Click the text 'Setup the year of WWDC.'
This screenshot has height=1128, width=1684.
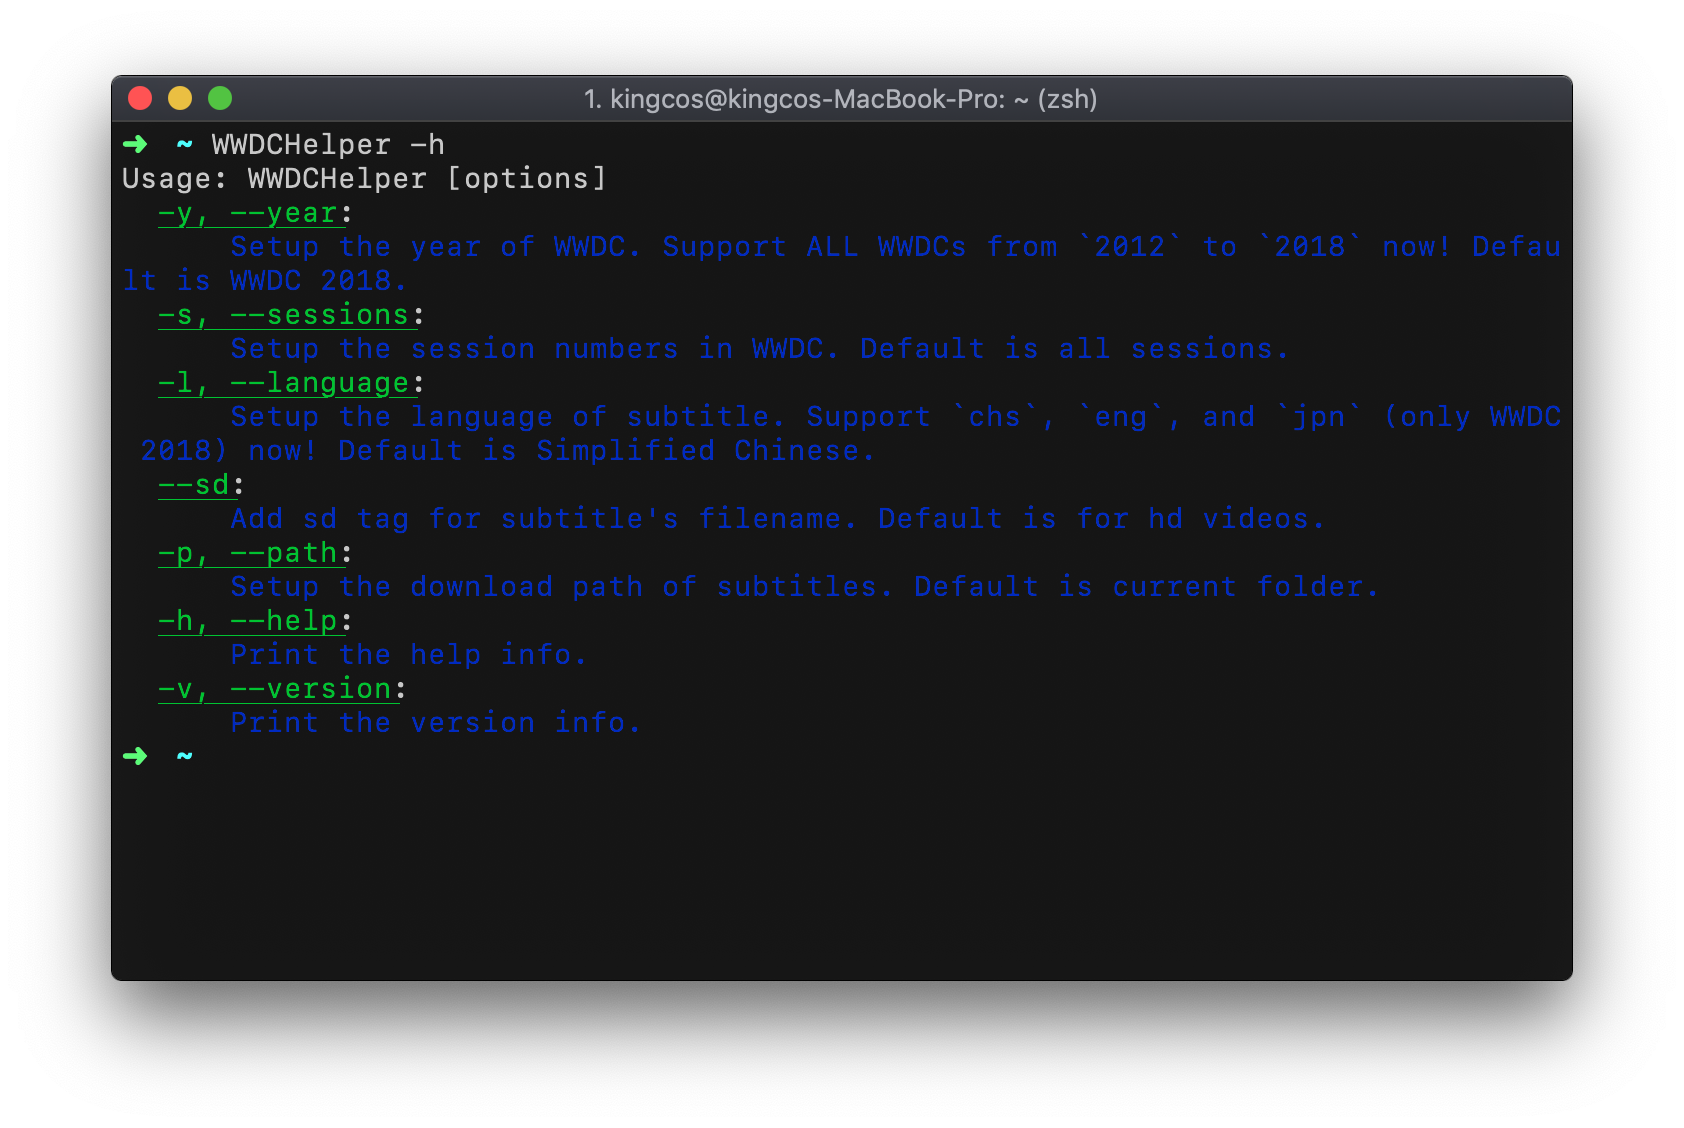click(x=435, y=247)
